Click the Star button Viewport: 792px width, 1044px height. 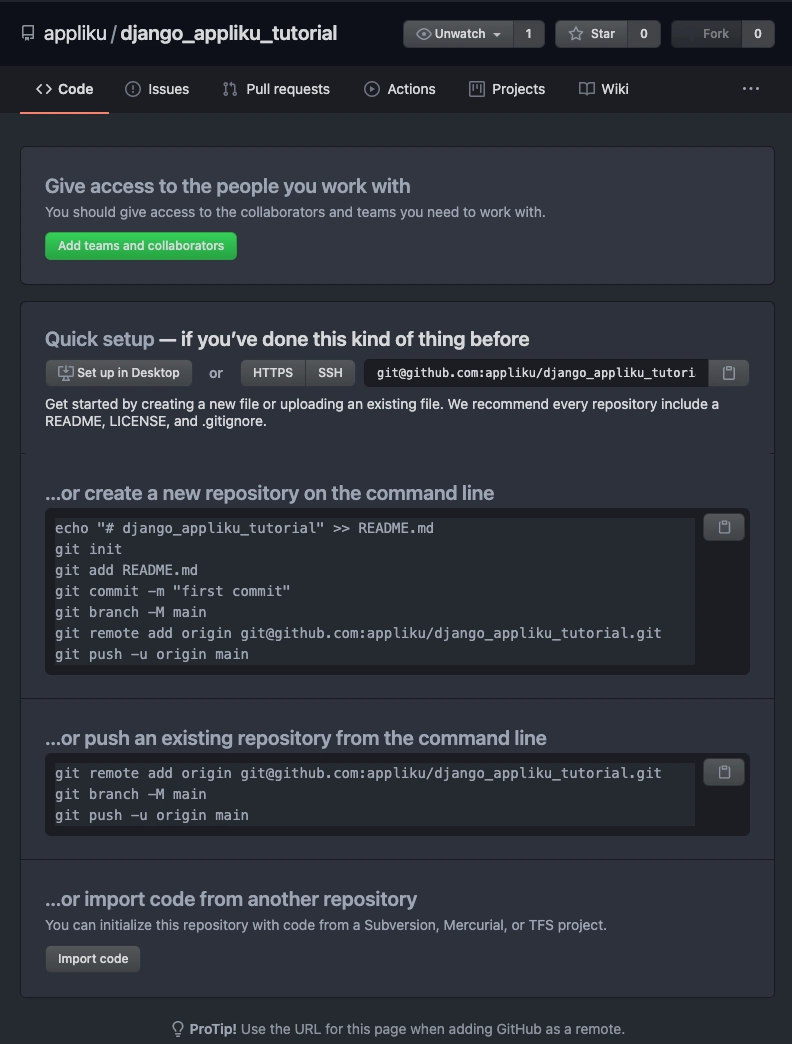pyautogui.click(x=591, y=34)
